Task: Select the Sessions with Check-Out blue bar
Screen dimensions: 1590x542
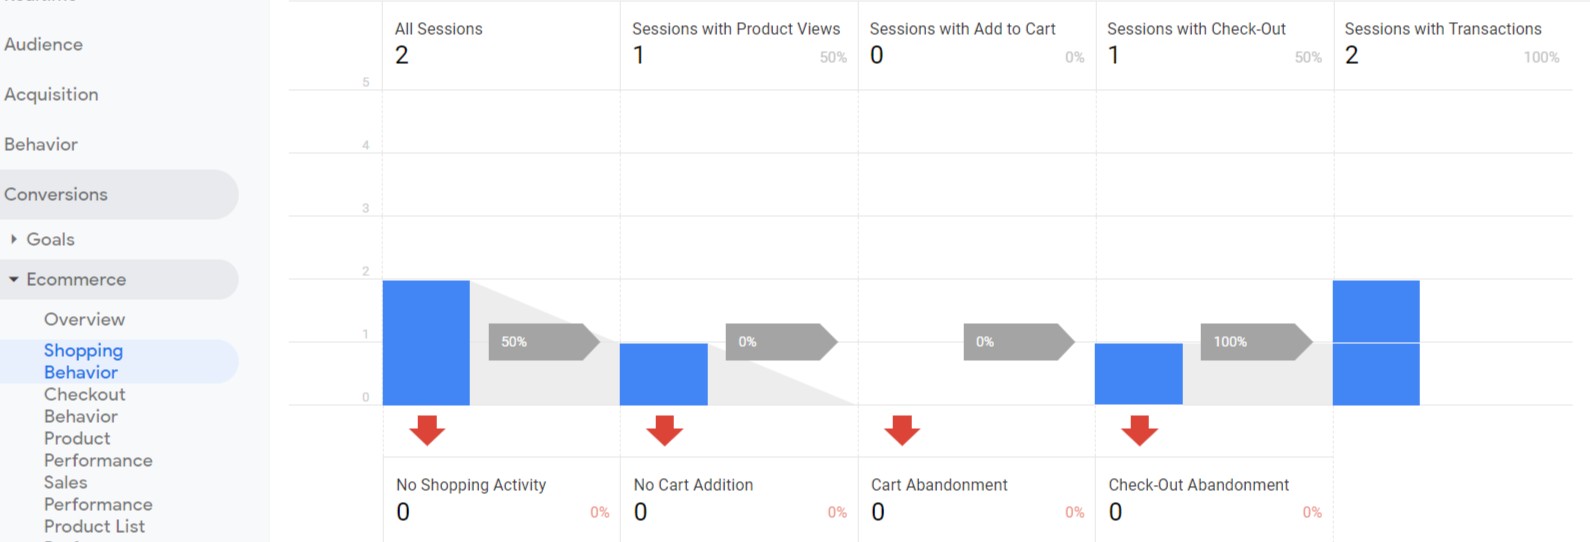Action: pos(1139,374)
